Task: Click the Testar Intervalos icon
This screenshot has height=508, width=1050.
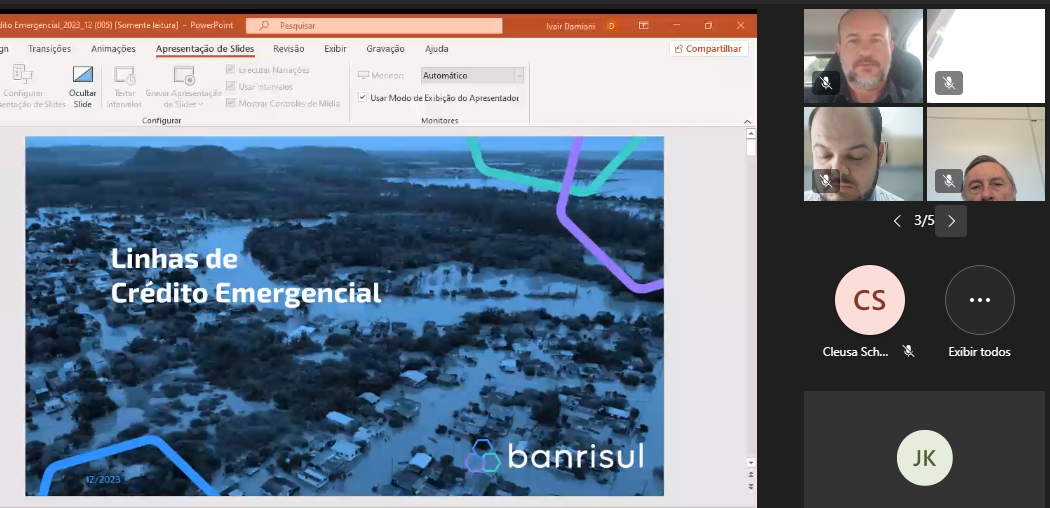Action: point(124,75)
